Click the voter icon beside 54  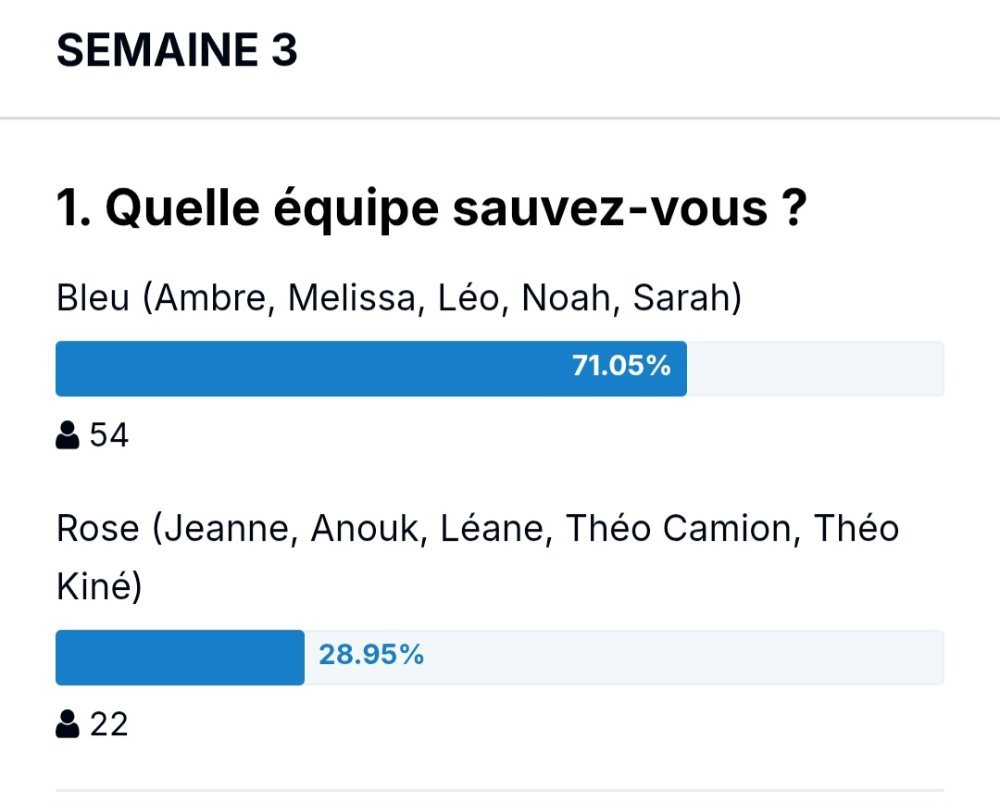tap(67, 435)
